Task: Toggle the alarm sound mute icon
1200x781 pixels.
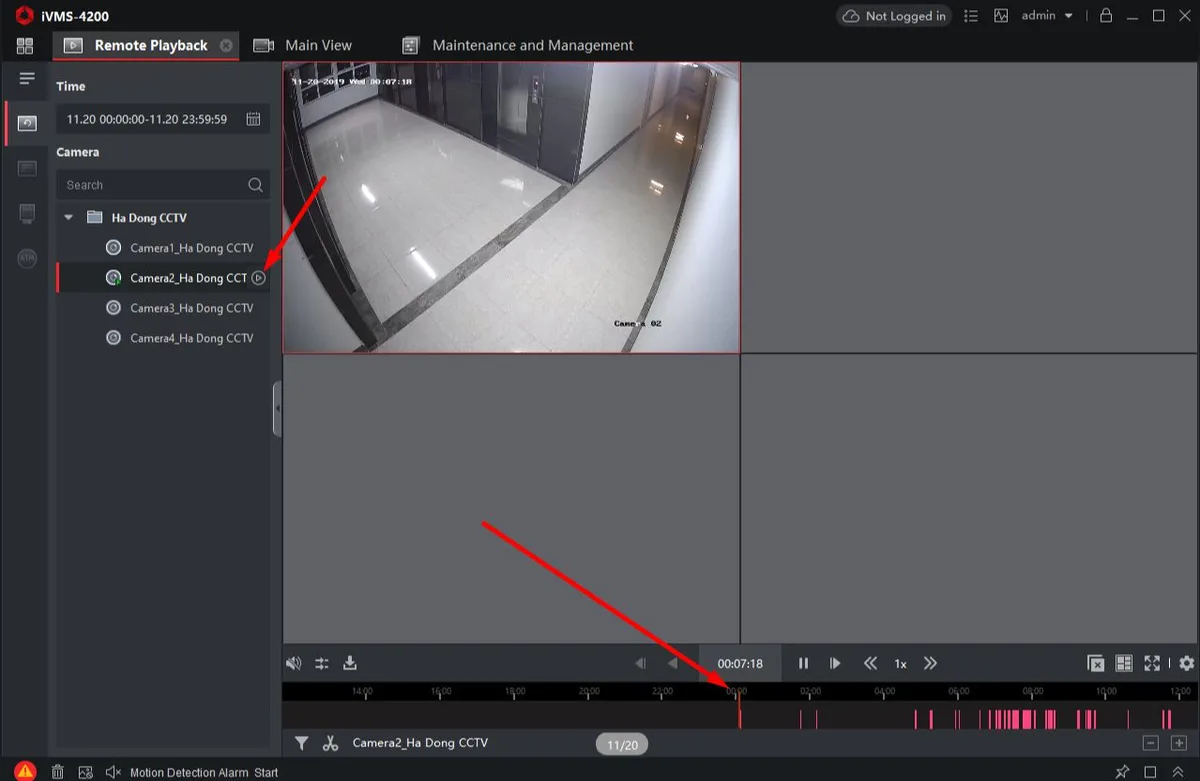Action: pos(113,772)
